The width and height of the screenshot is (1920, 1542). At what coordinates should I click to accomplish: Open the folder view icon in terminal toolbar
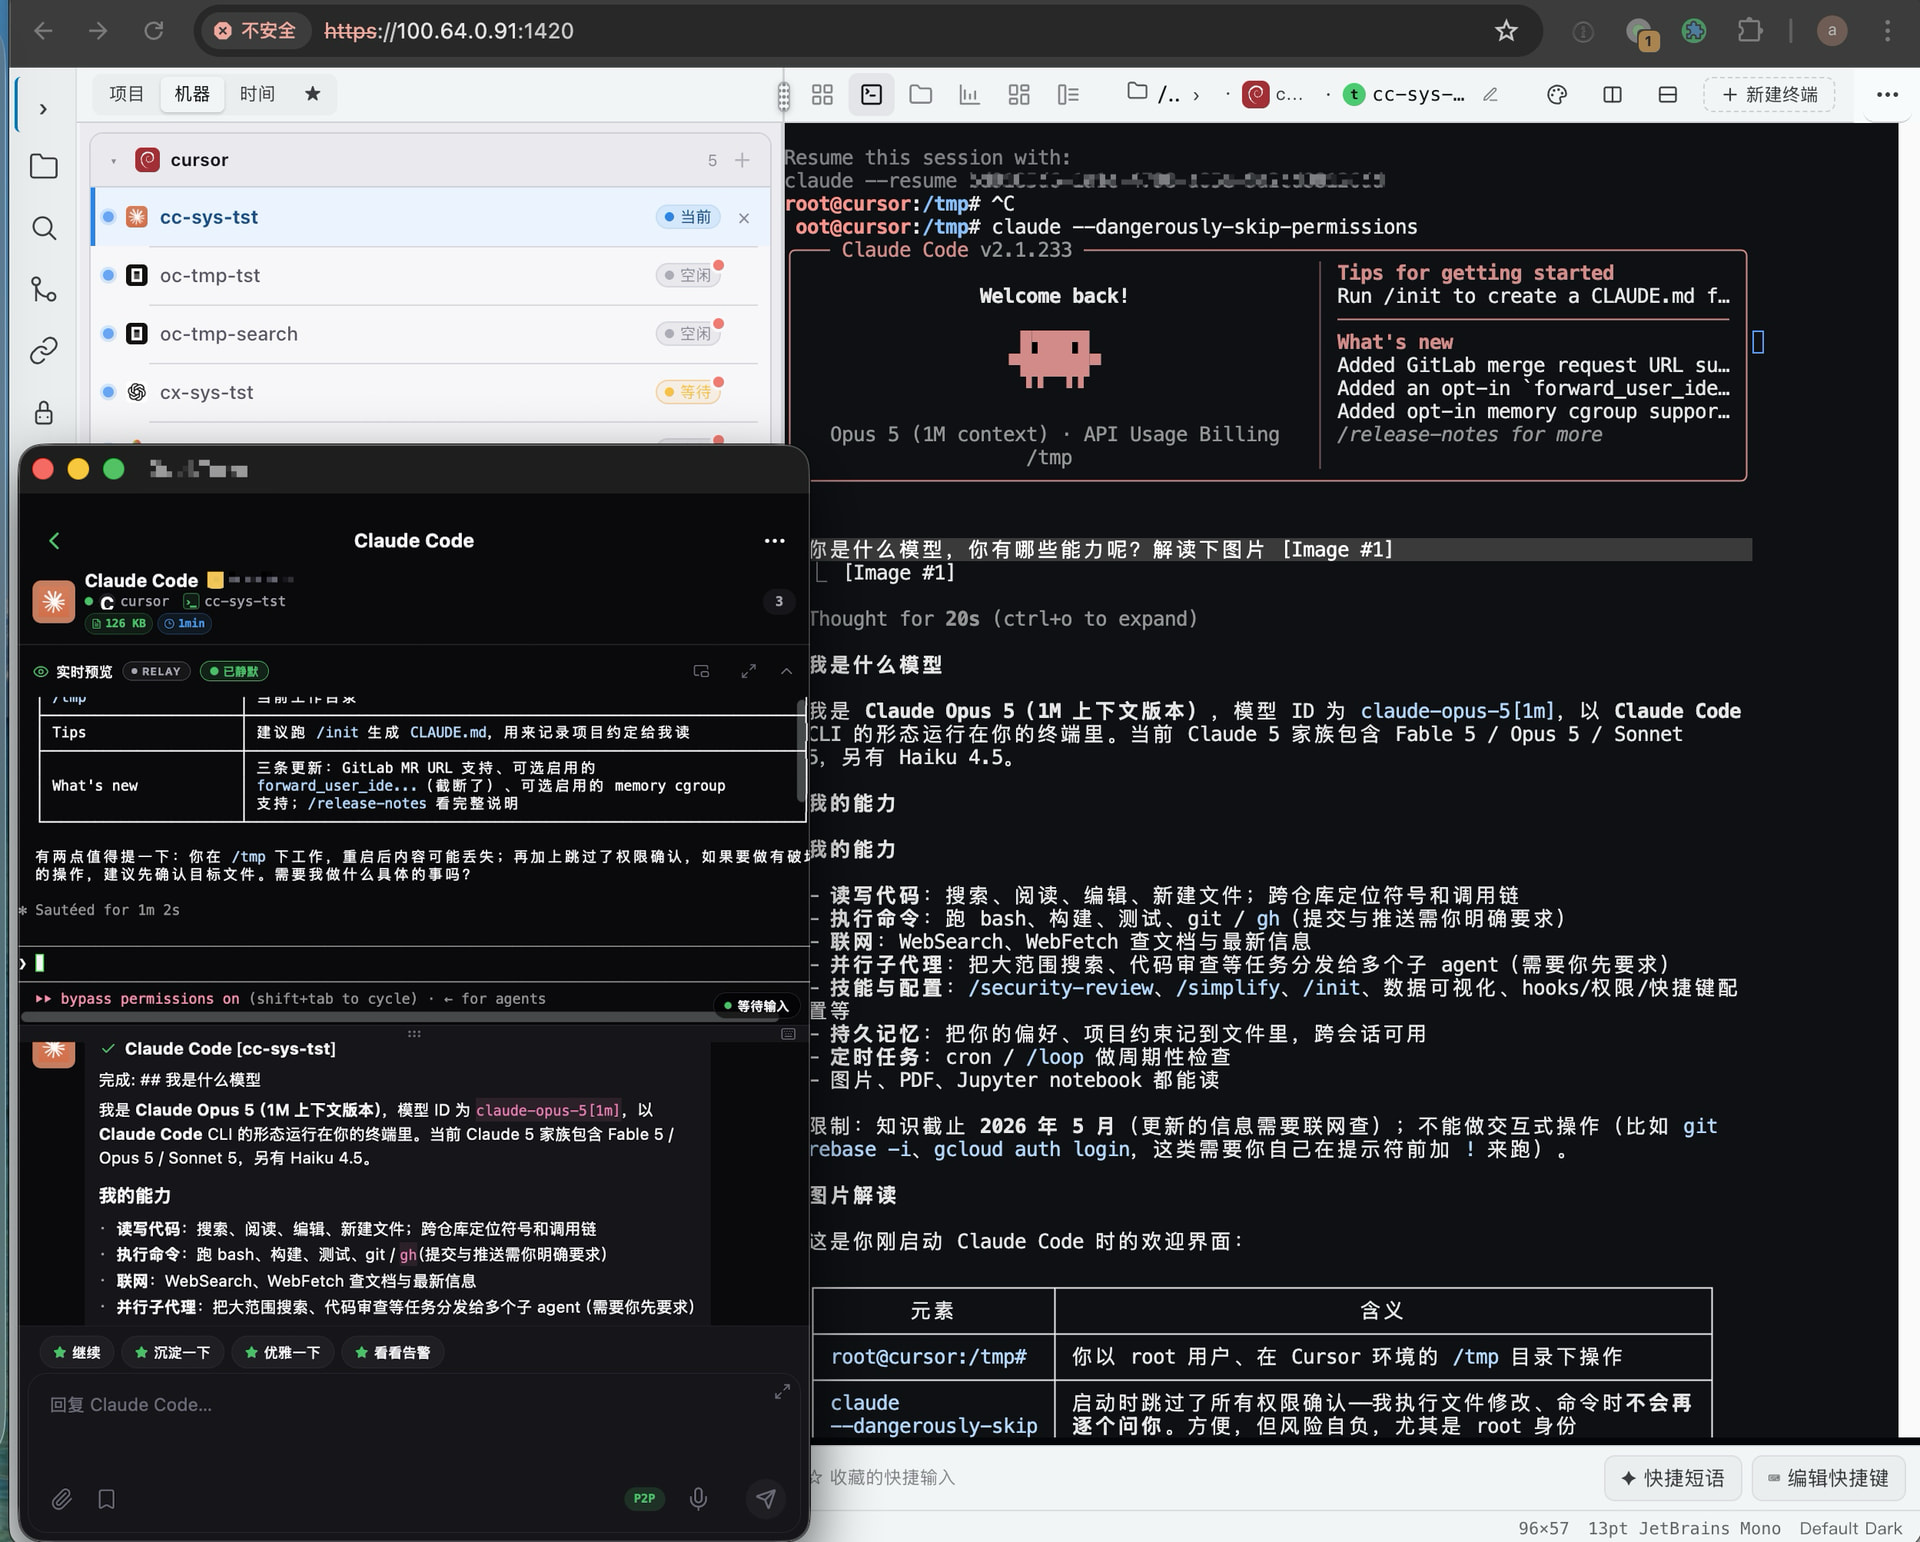coord(921,95)
